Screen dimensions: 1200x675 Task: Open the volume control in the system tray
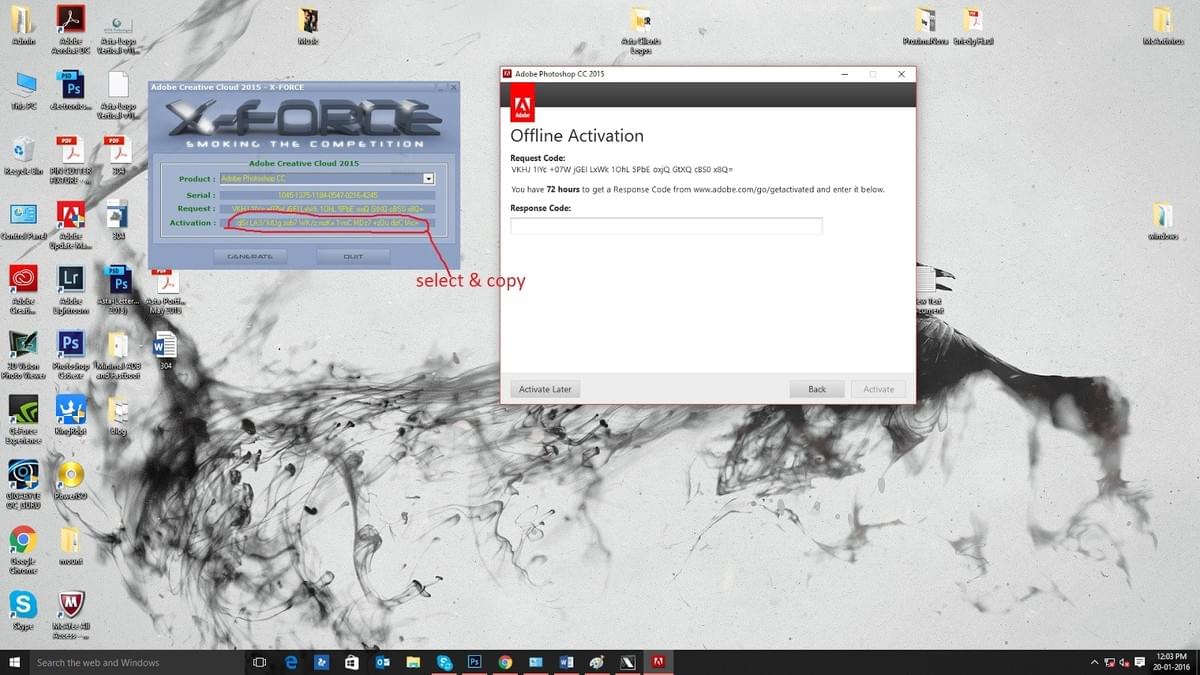(x=1125, y=663)
